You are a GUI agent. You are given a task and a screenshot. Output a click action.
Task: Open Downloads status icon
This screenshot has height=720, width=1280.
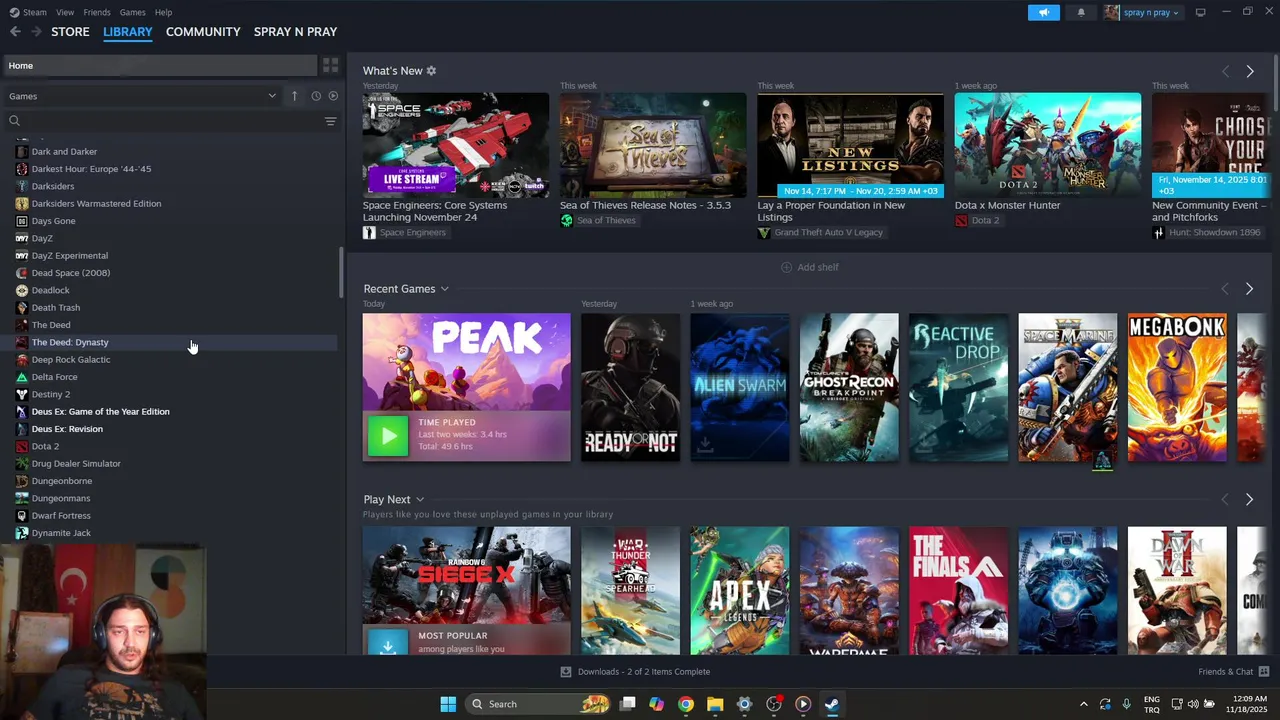point(566,672)
